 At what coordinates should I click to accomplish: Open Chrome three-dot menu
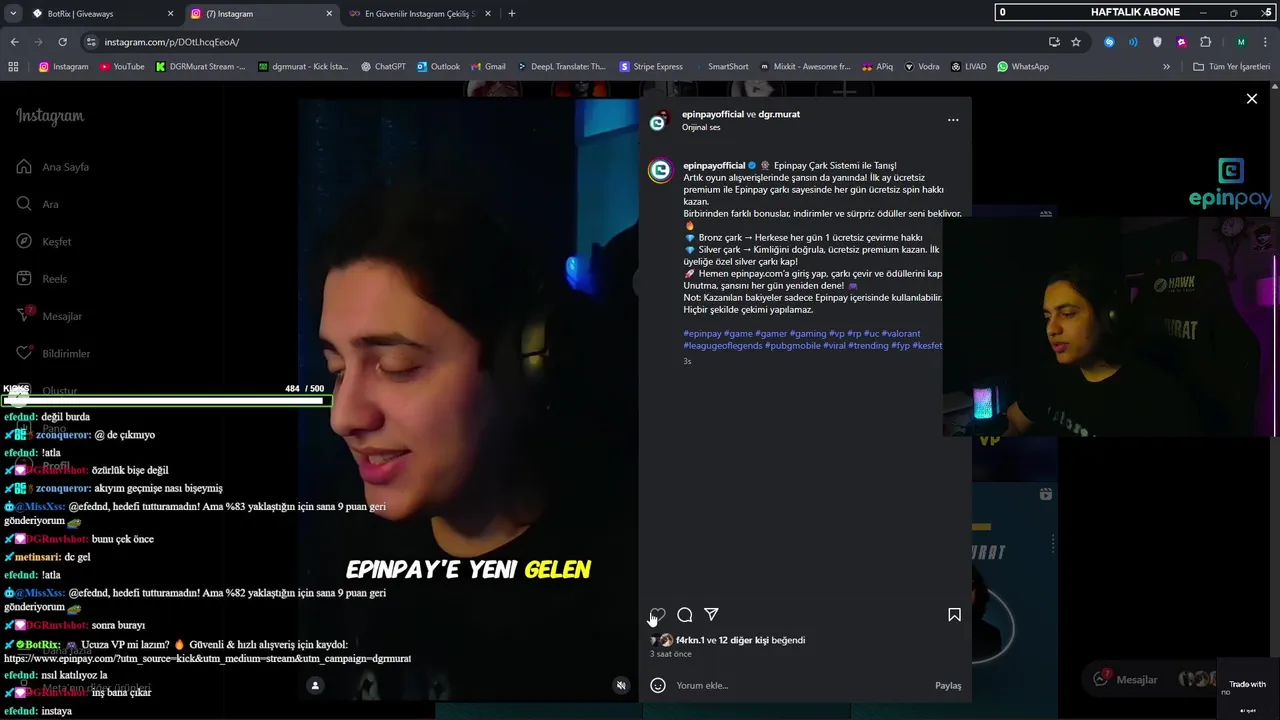click(1266, 42)
